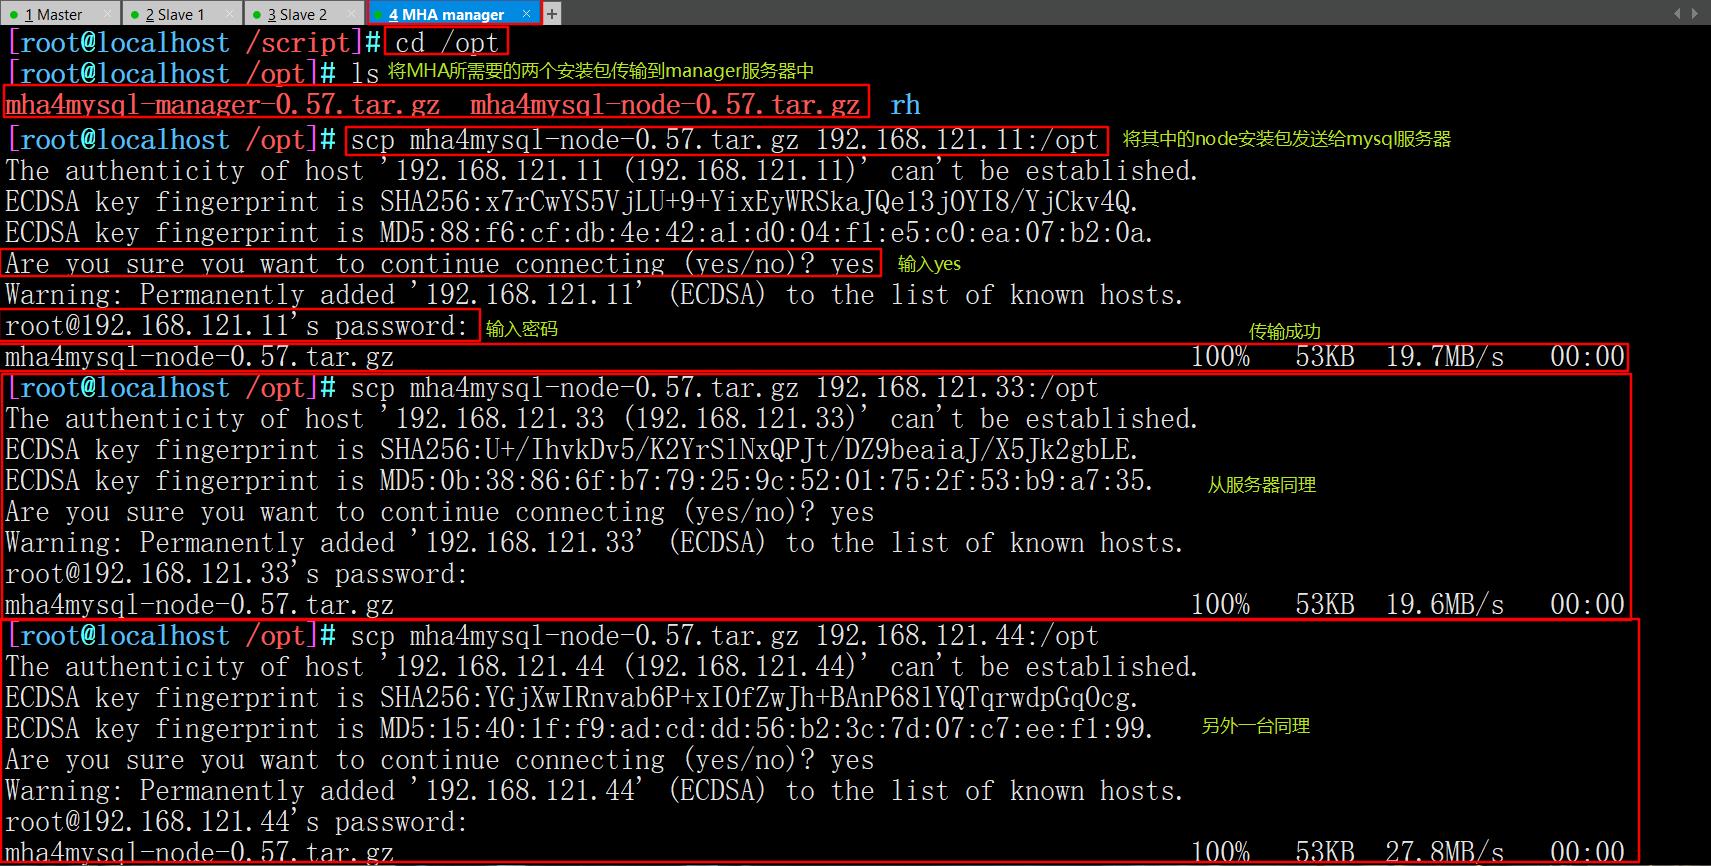Click fingerprint SHA256:x7rCwYS5VjLU text

point(759,202)
